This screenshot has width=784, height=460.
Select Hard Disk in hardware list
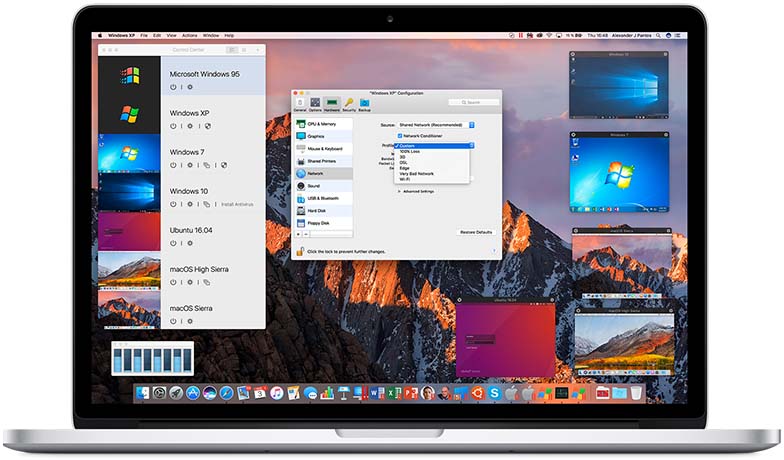pos(324,210)
